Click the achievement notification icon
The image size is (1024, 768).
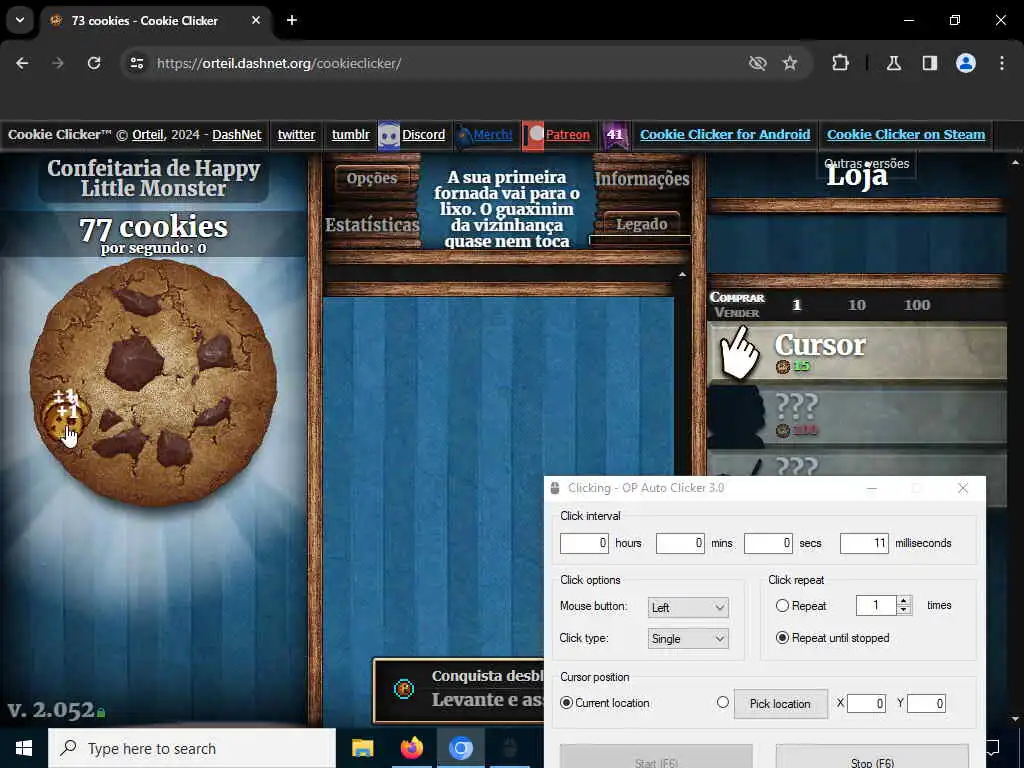[404, 689]
